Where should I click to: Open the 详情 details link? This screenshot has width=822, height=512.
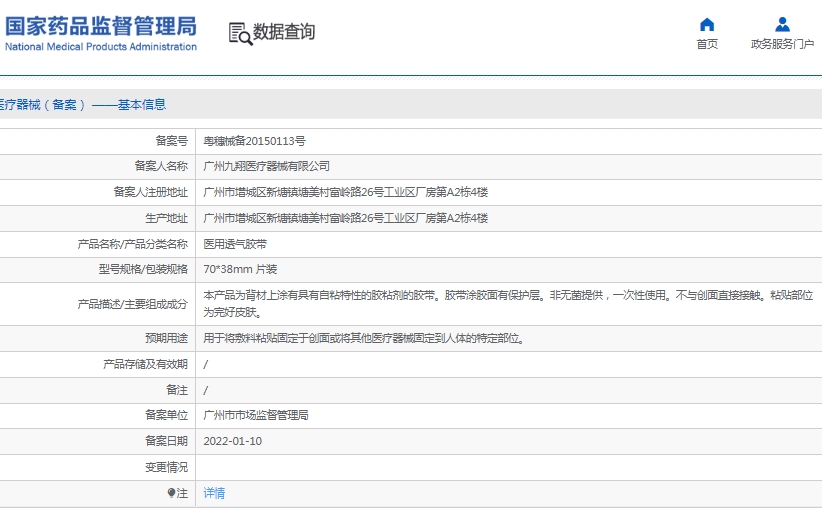[214, 493]
